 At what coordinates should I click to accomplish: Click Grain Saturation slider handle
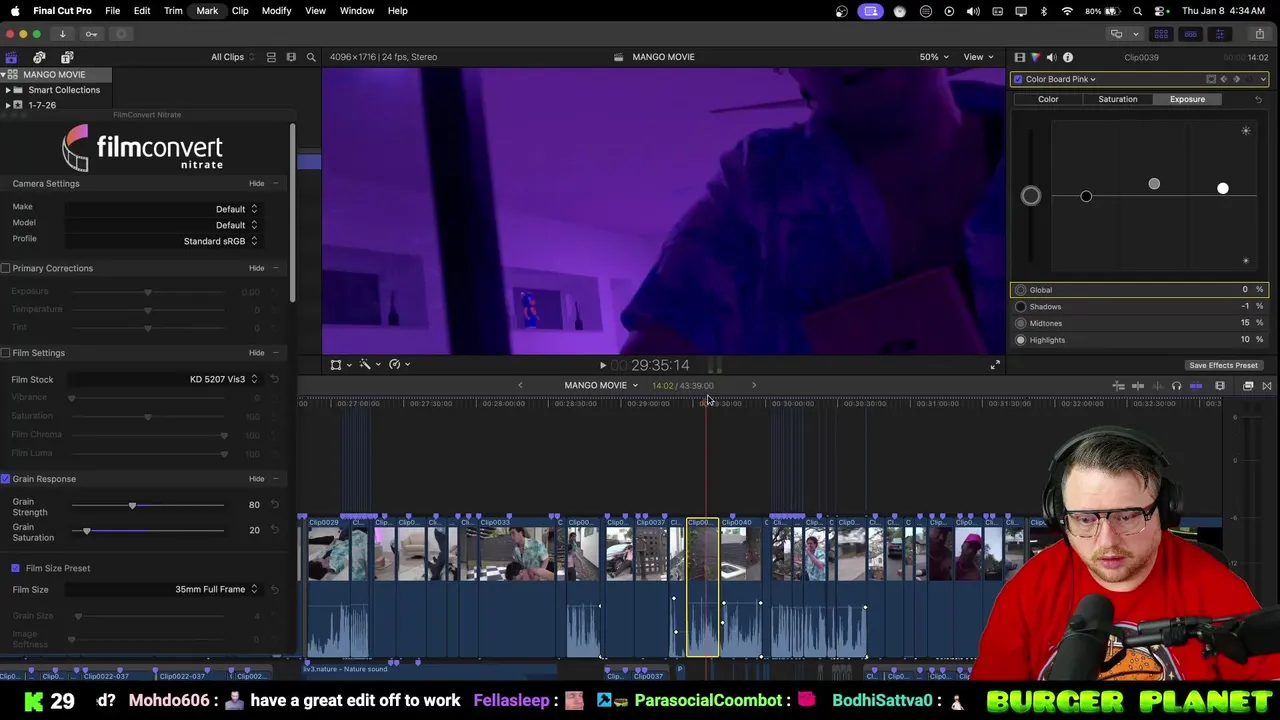click(87, 531)
